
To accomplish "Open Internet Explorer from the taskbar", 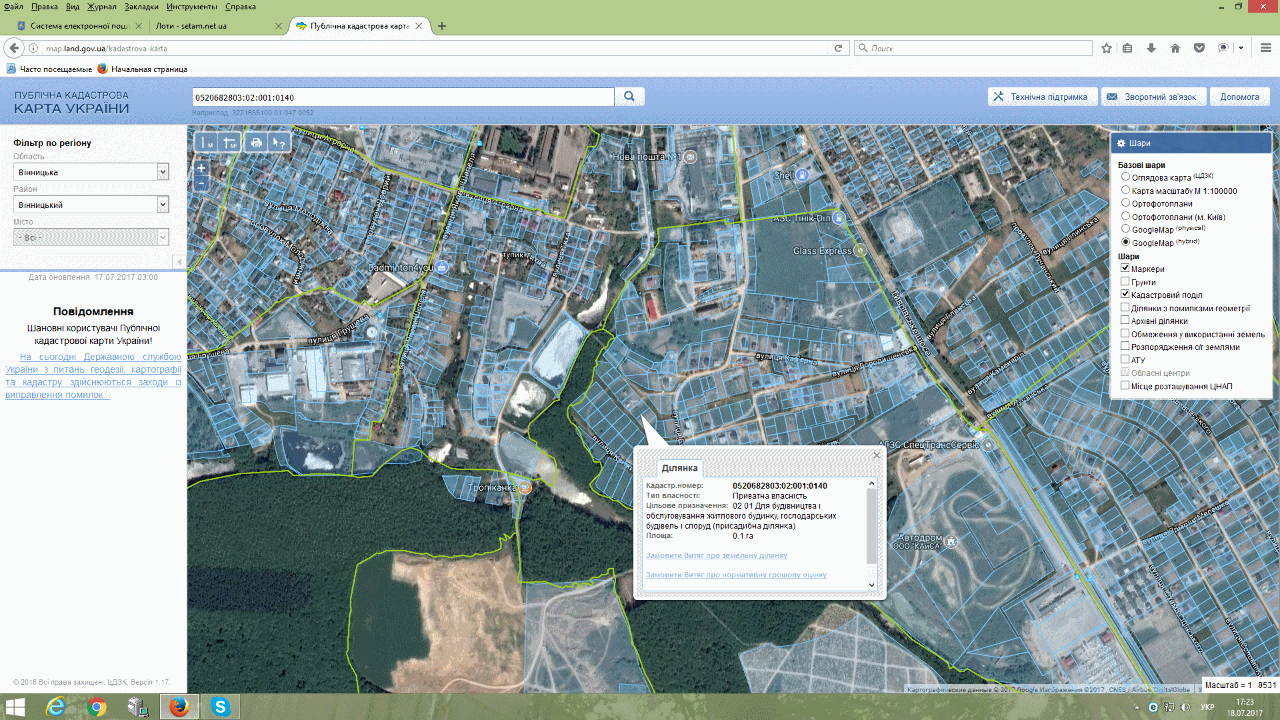I will coord(56,707).
